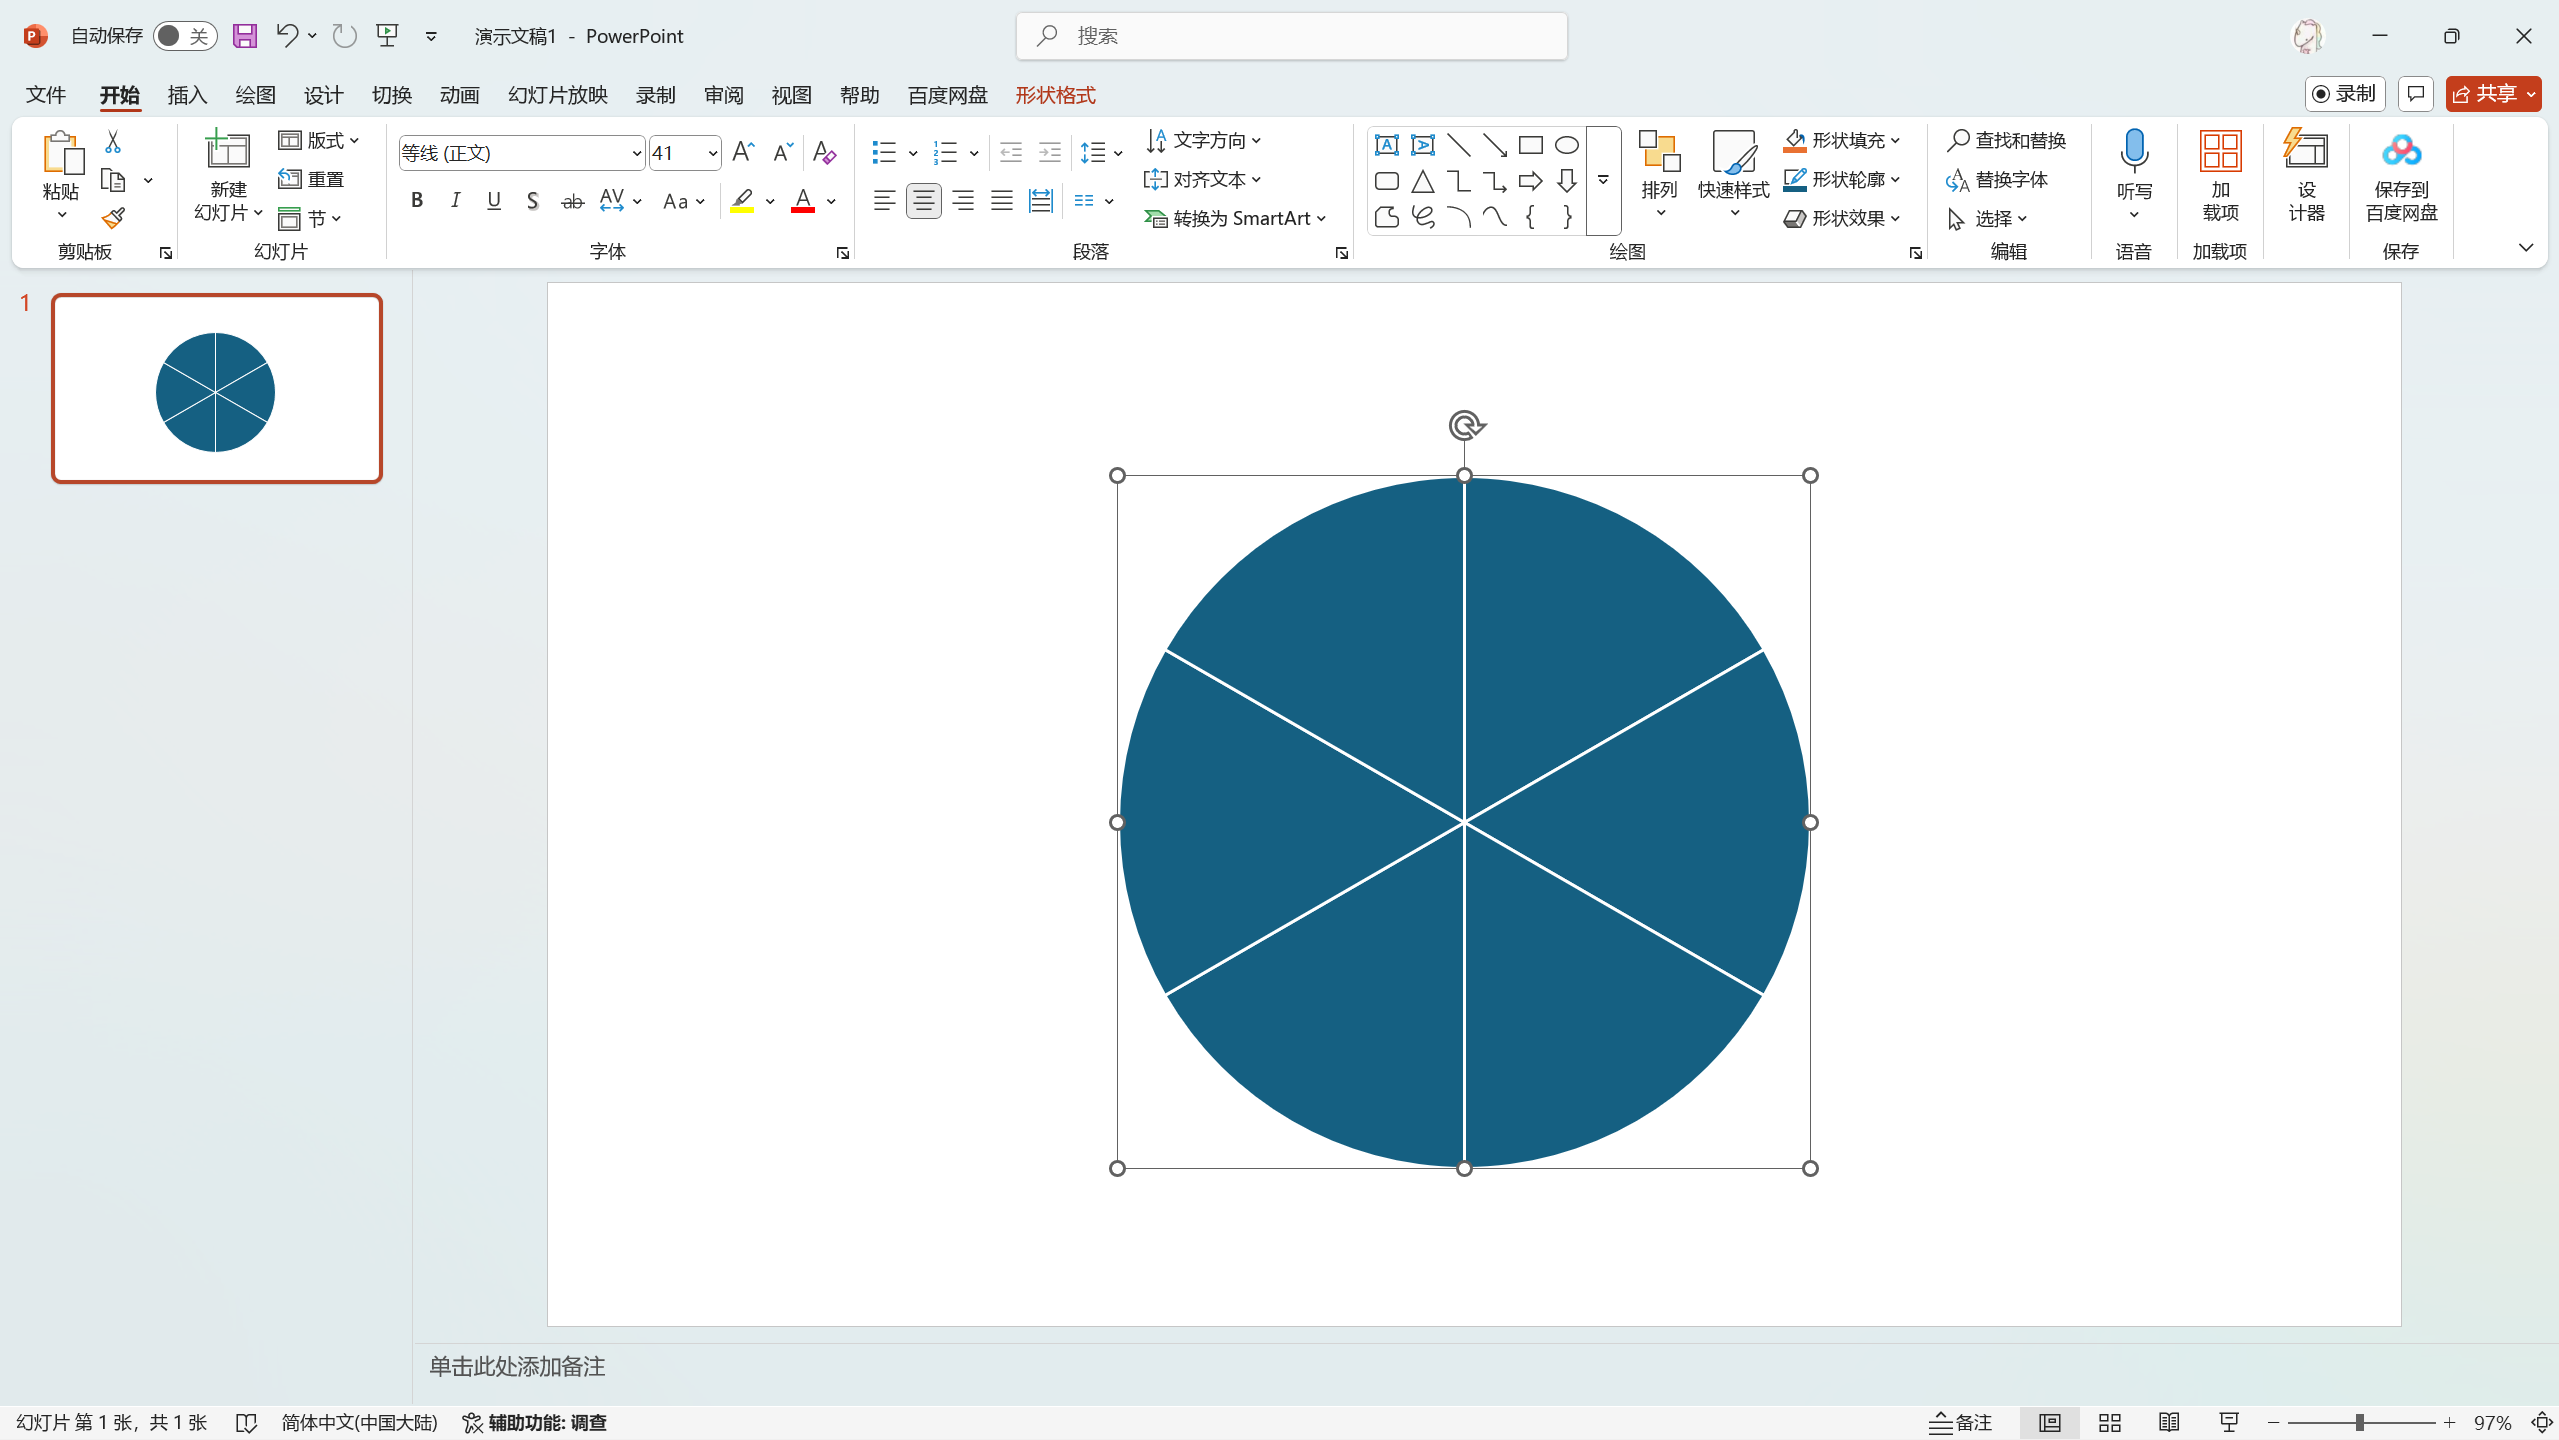Screen dimensions: 2559x1440
Task: Click the Cut scissors icon
Action: click(113, 142)
